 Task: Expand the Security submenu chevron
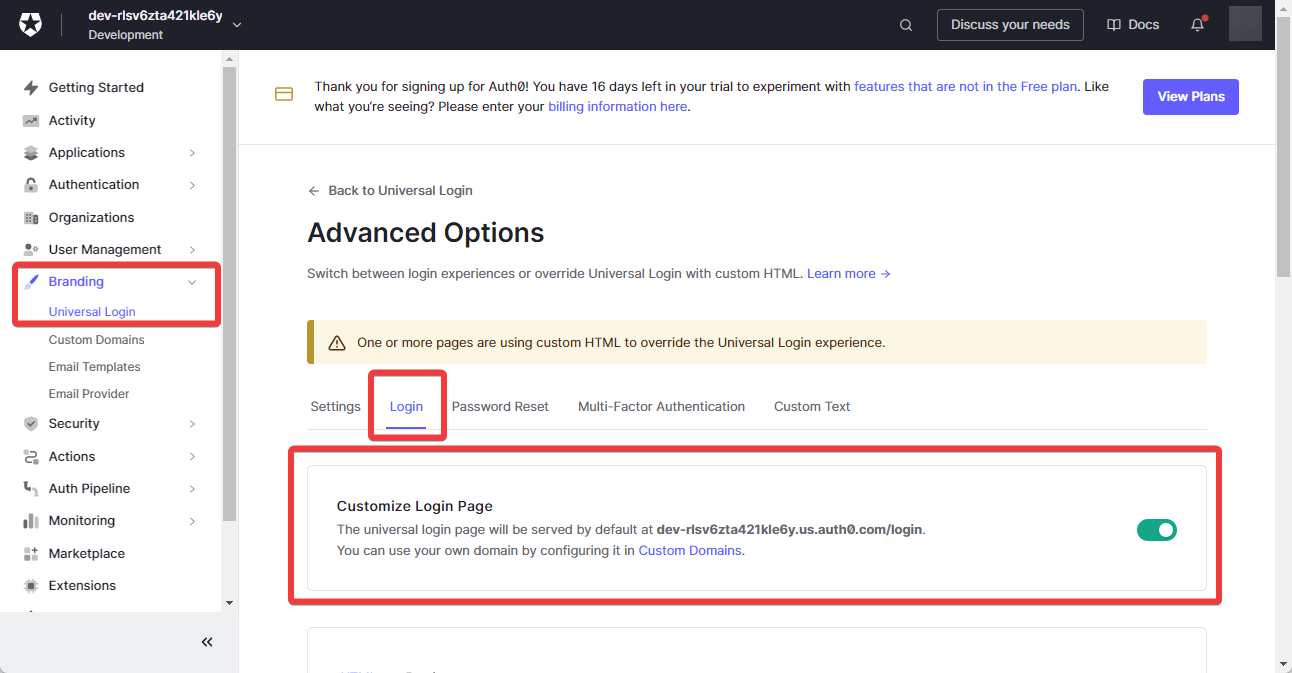pos(192,424)
